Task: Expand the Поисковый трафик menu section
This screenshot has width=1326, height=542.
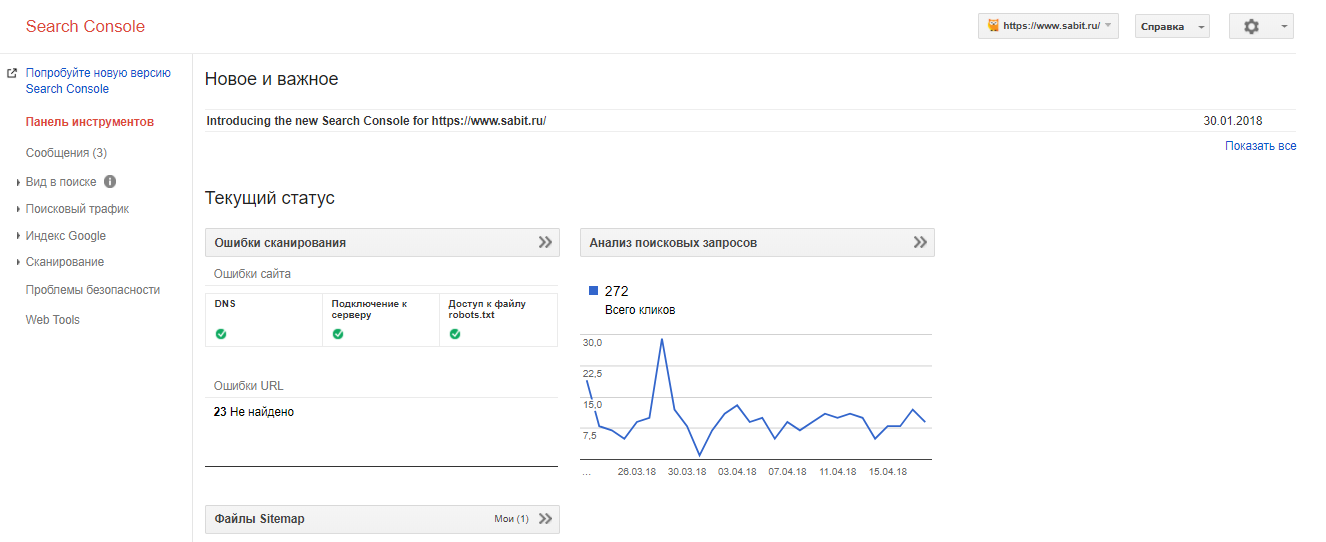Action: (x=77, y=209)
